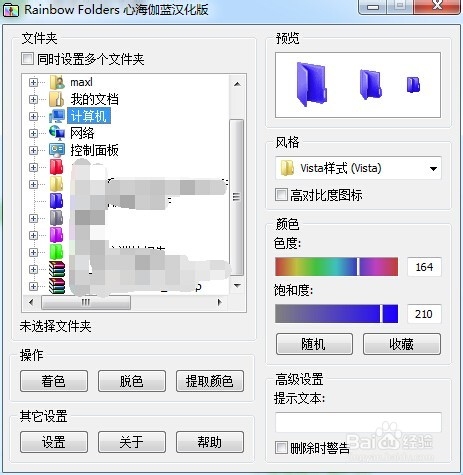
Task: Click 收藏 favorites button
Action: 402,344
